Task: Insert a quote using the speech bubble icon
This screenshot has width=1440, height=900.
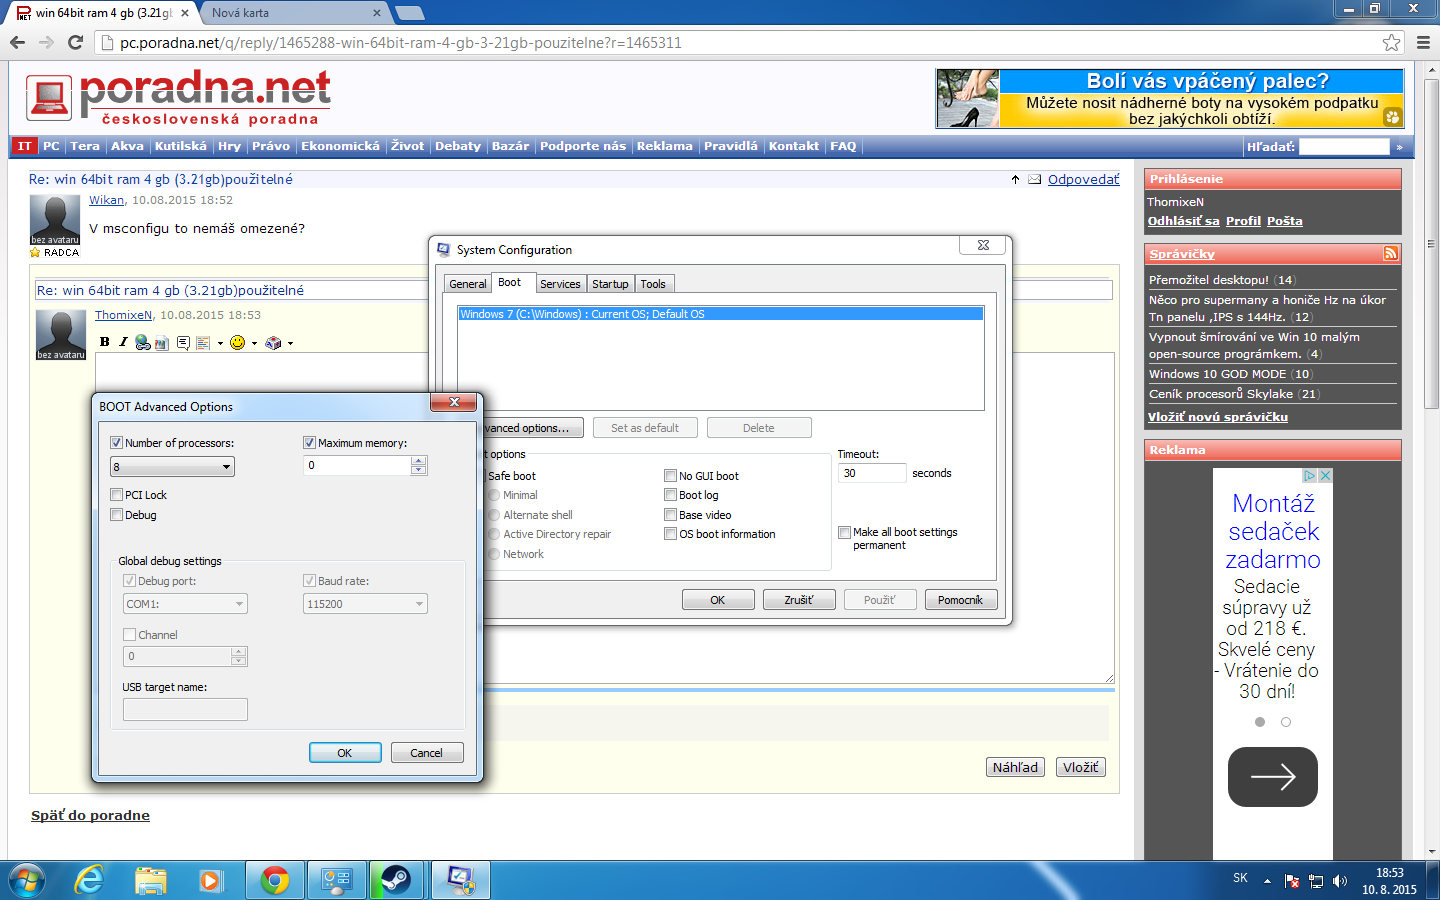Action: [x=183, y=342]
